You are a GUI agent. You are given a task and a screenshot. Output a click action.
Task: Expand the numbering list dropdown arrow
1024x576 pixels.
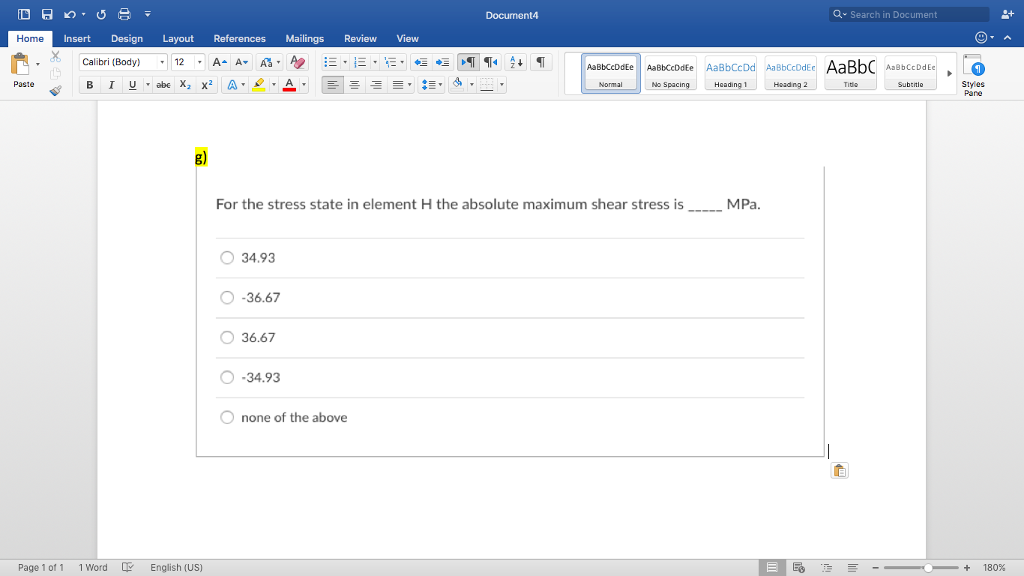pos(375,62)
